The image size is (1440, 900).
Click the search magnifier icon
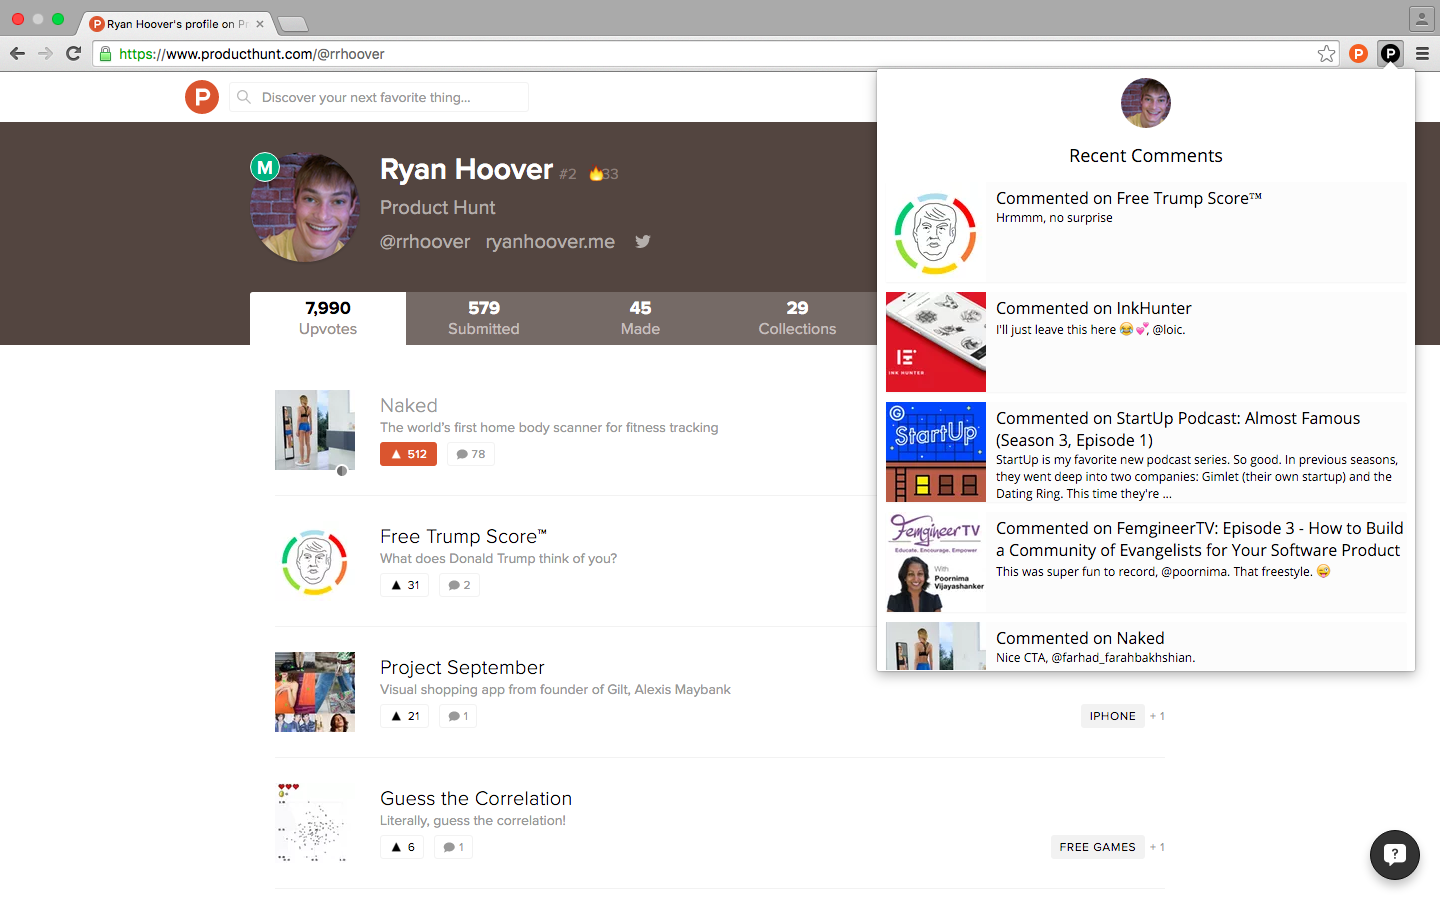click(x=243, y=97)
